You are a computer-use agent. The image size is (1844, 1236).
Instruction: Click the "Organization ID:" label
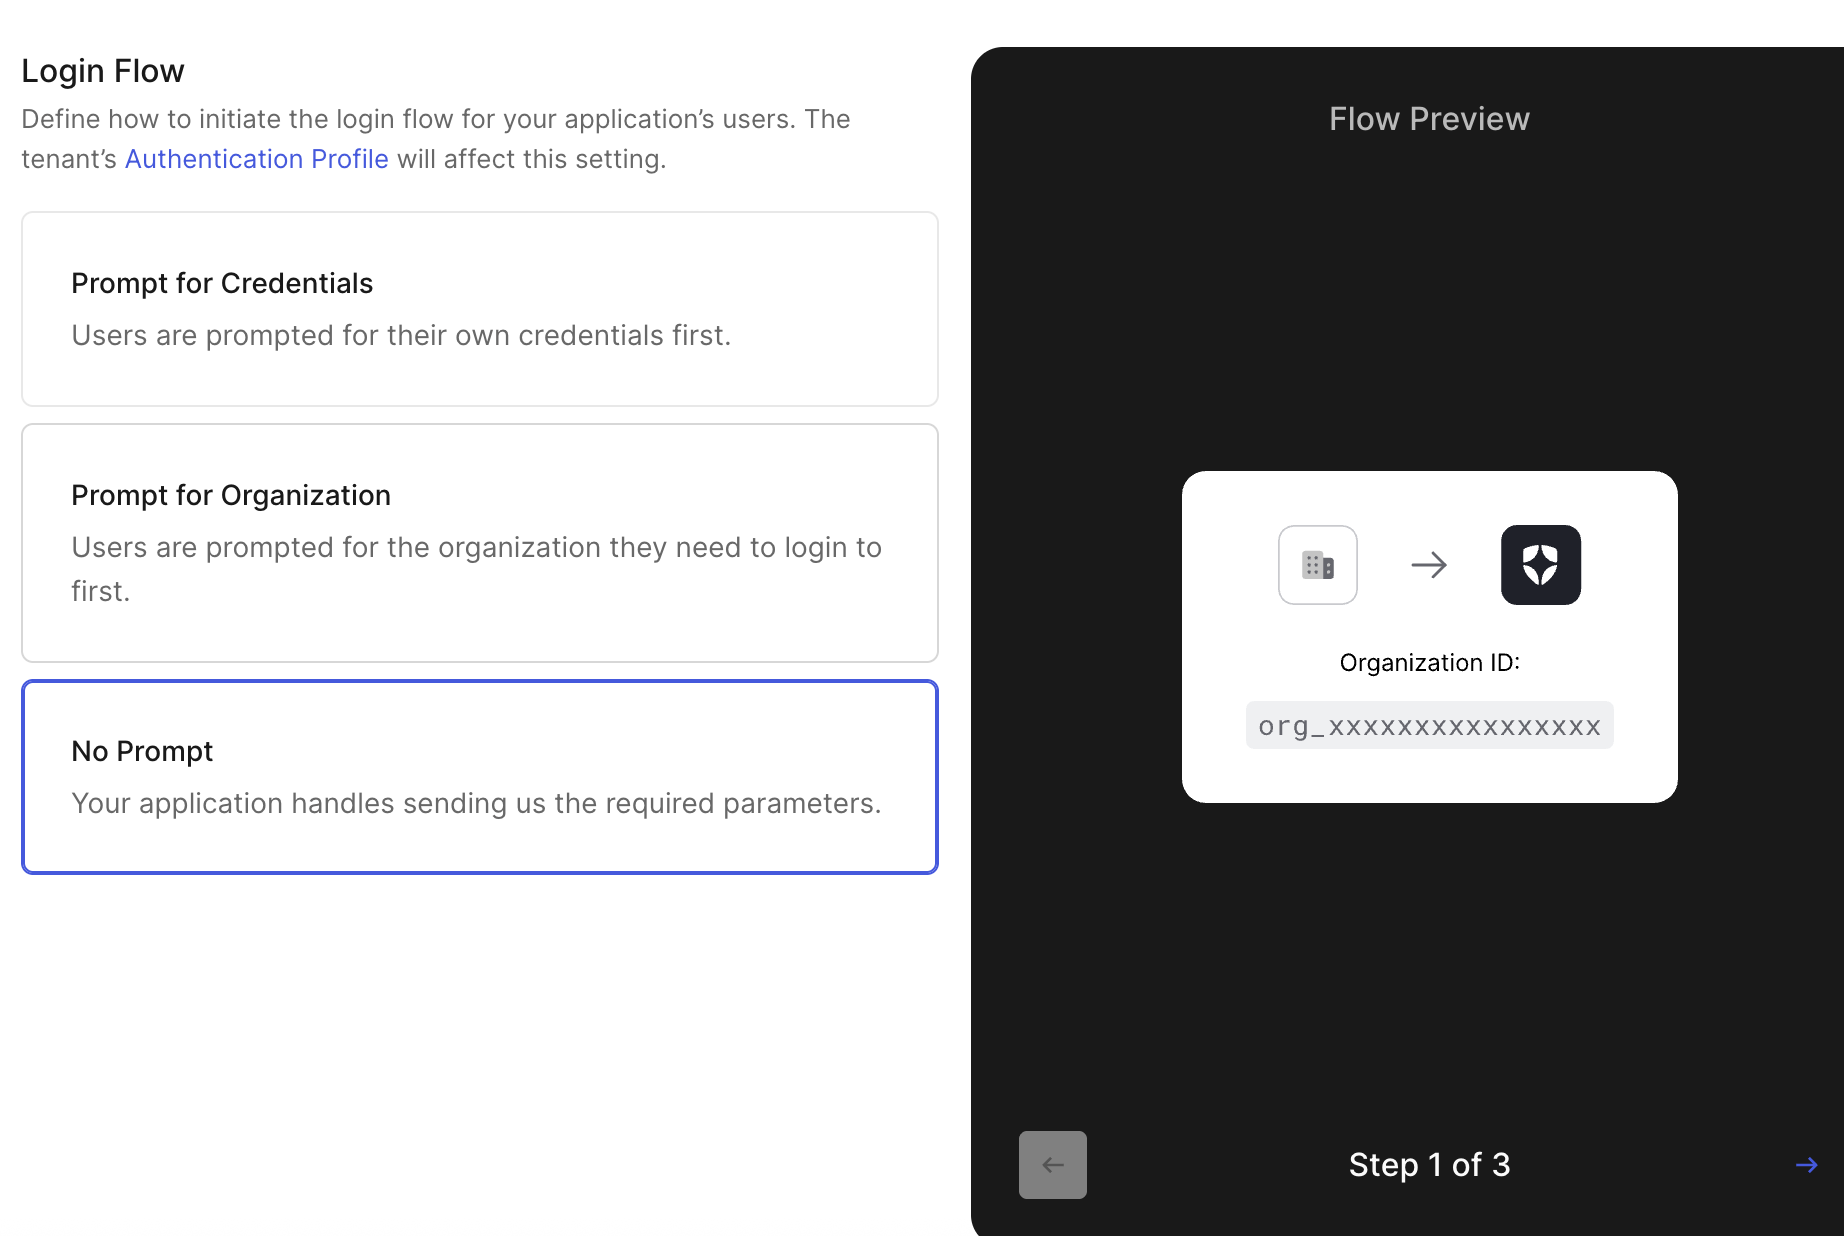(x=1429, y=663)
